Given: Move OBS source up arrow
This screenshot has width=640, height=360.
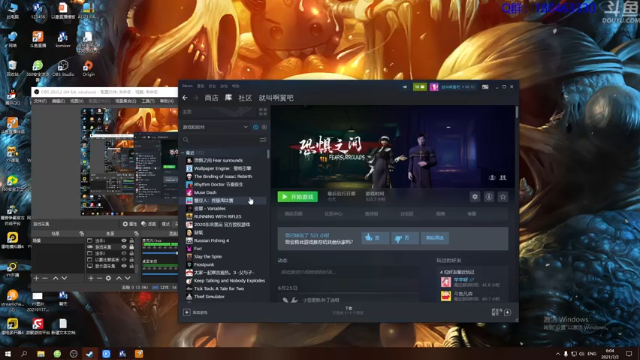Looking at the screenshot, I should coord(119,278).
